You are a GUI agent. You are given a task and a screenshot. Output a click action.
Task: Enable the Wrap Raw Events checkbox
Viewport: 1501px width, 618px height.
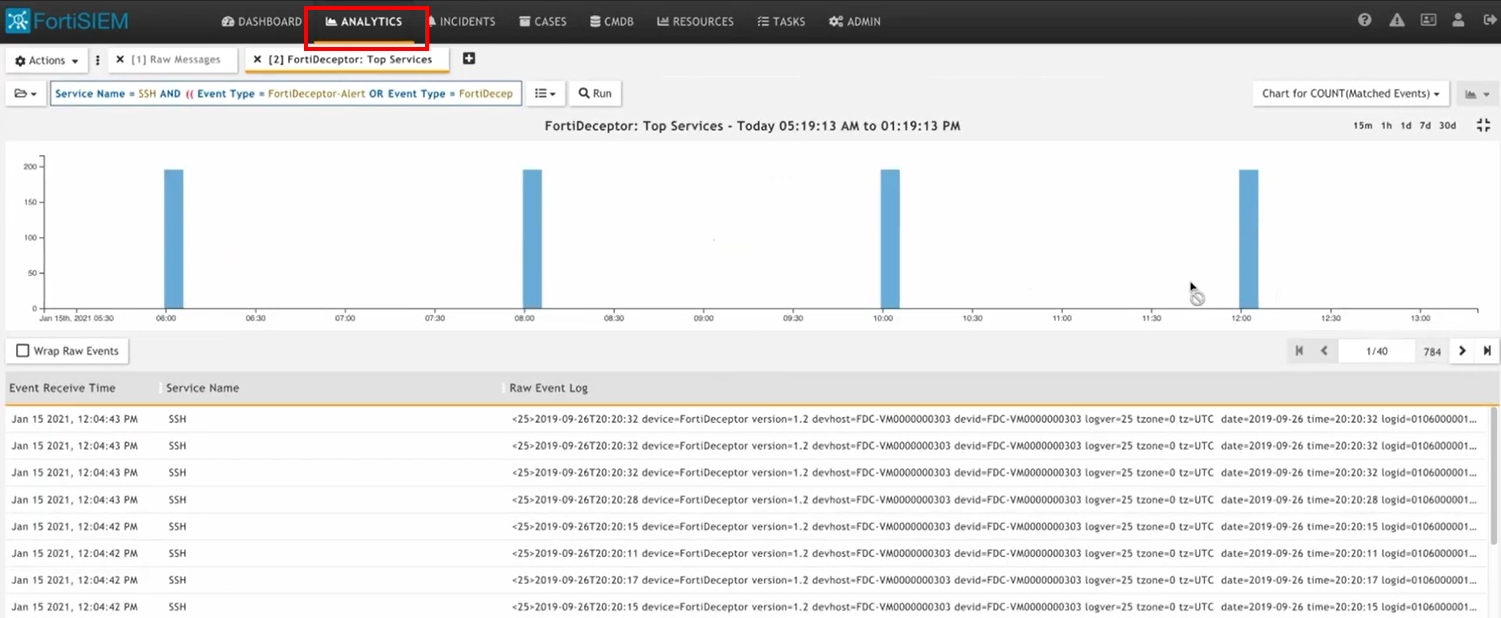click(x=23, y=351)
